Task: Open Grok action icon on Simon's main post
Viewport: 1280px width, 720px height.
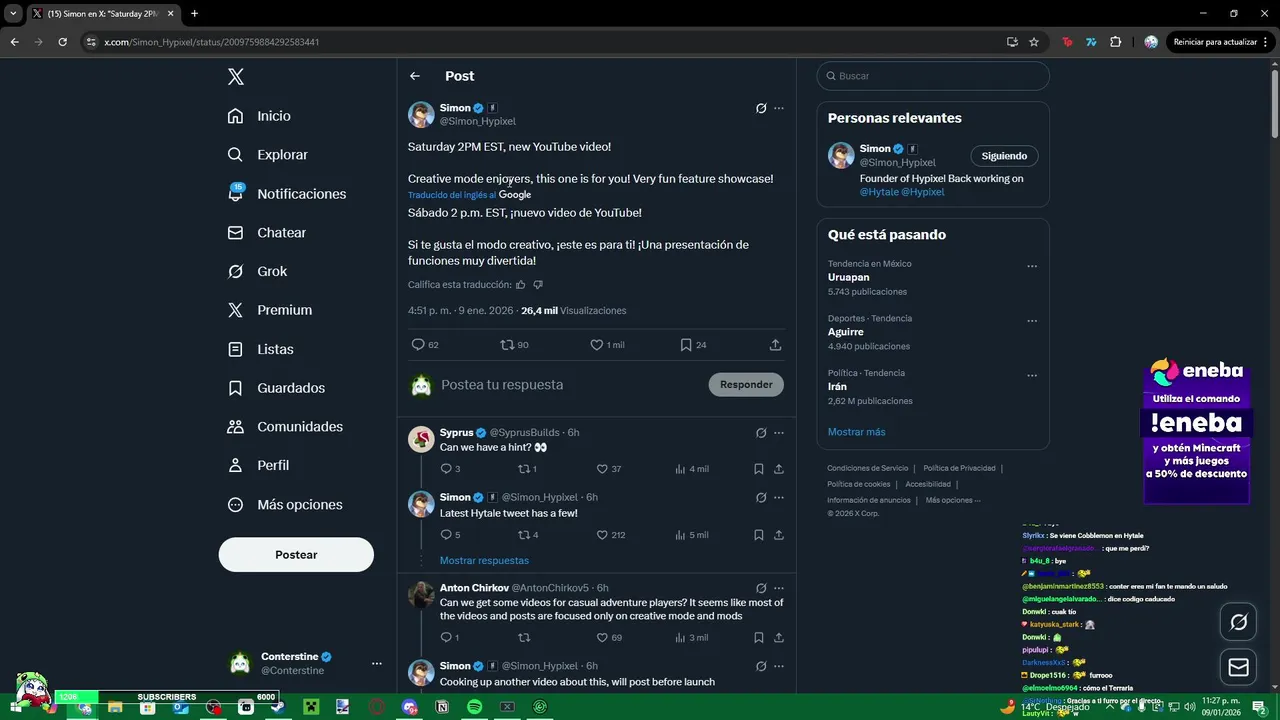Action: click(x=761, y=108)
